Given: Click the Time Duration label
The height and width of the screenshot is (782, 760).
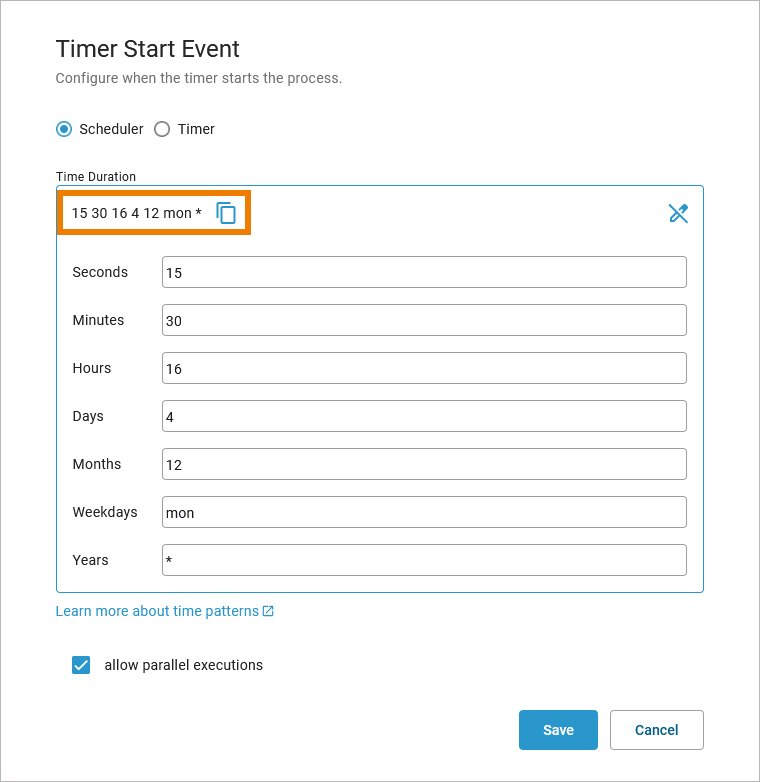Looking at the screenshot, I should pos(96,177).
